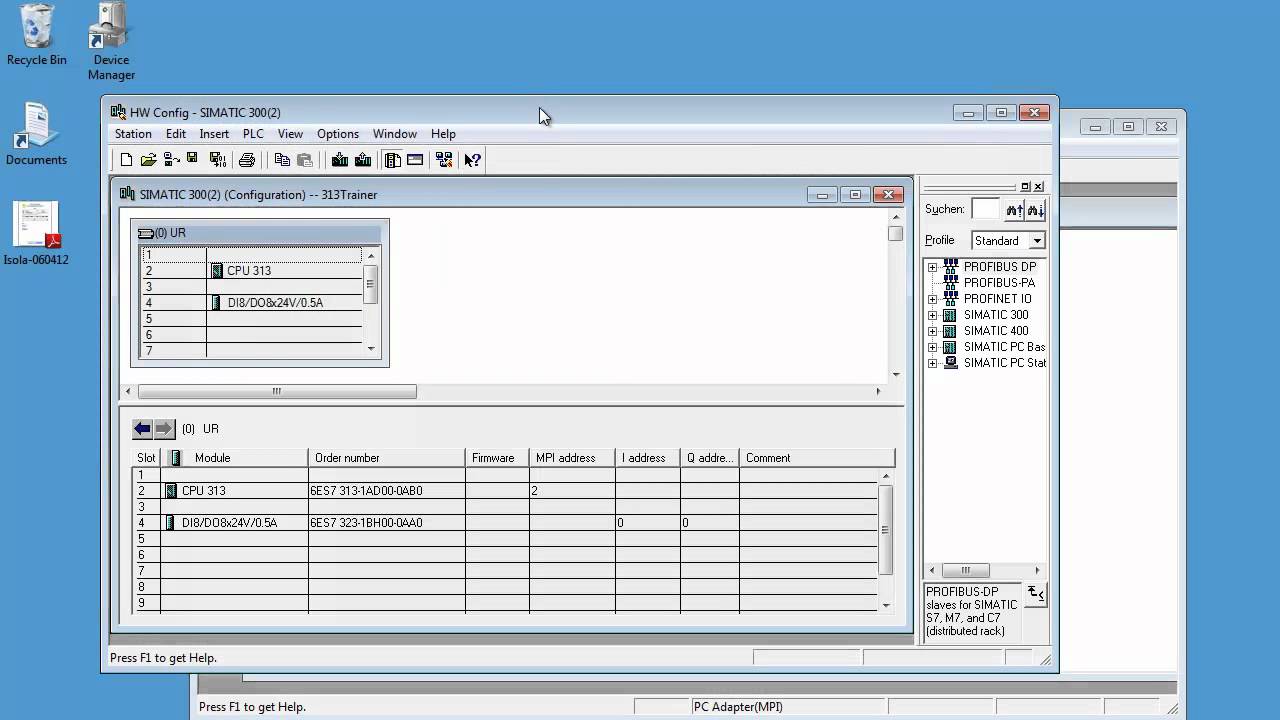
Task: Click the Address Overview window icon
Action: pos(415,160)
